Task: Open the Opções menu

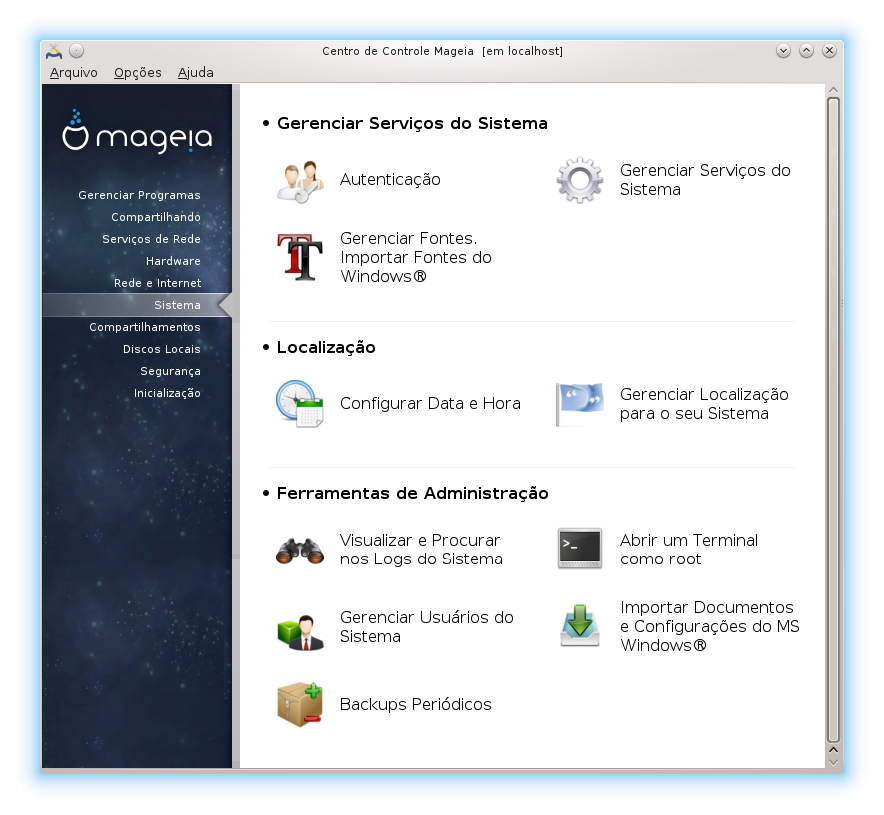Action: [x=138, y=73]
